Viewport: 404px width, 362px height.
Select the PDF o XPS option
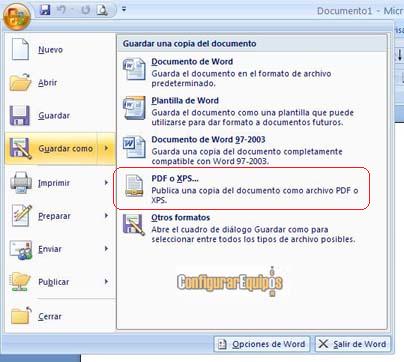pos(242,189)
